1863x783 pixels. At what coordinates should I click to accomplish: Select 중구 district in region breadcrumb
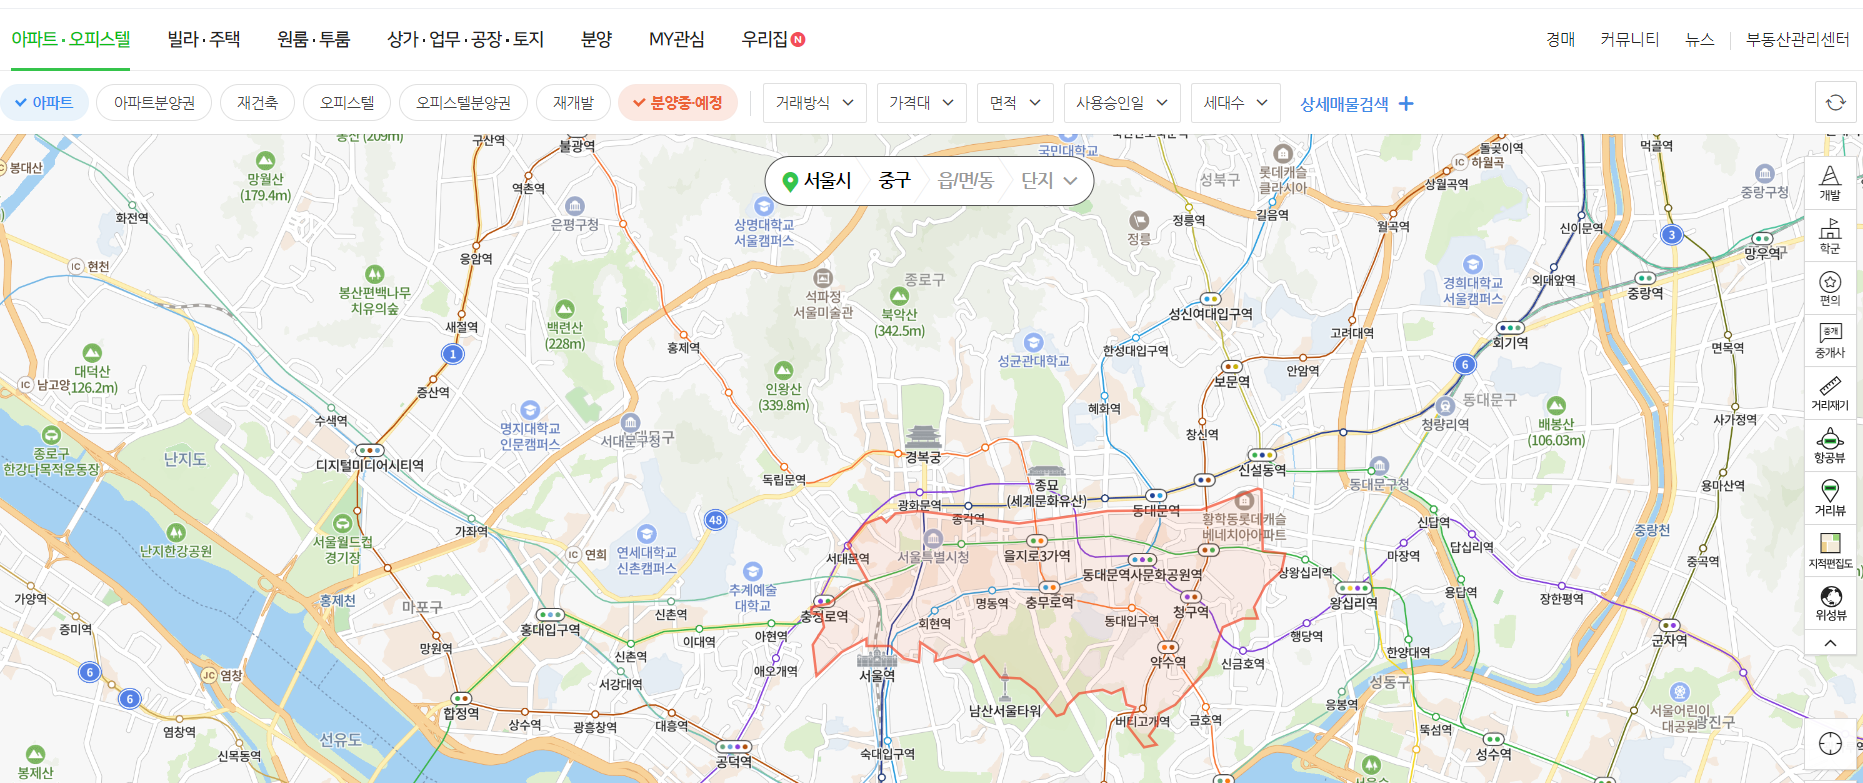tap(895, 181)
